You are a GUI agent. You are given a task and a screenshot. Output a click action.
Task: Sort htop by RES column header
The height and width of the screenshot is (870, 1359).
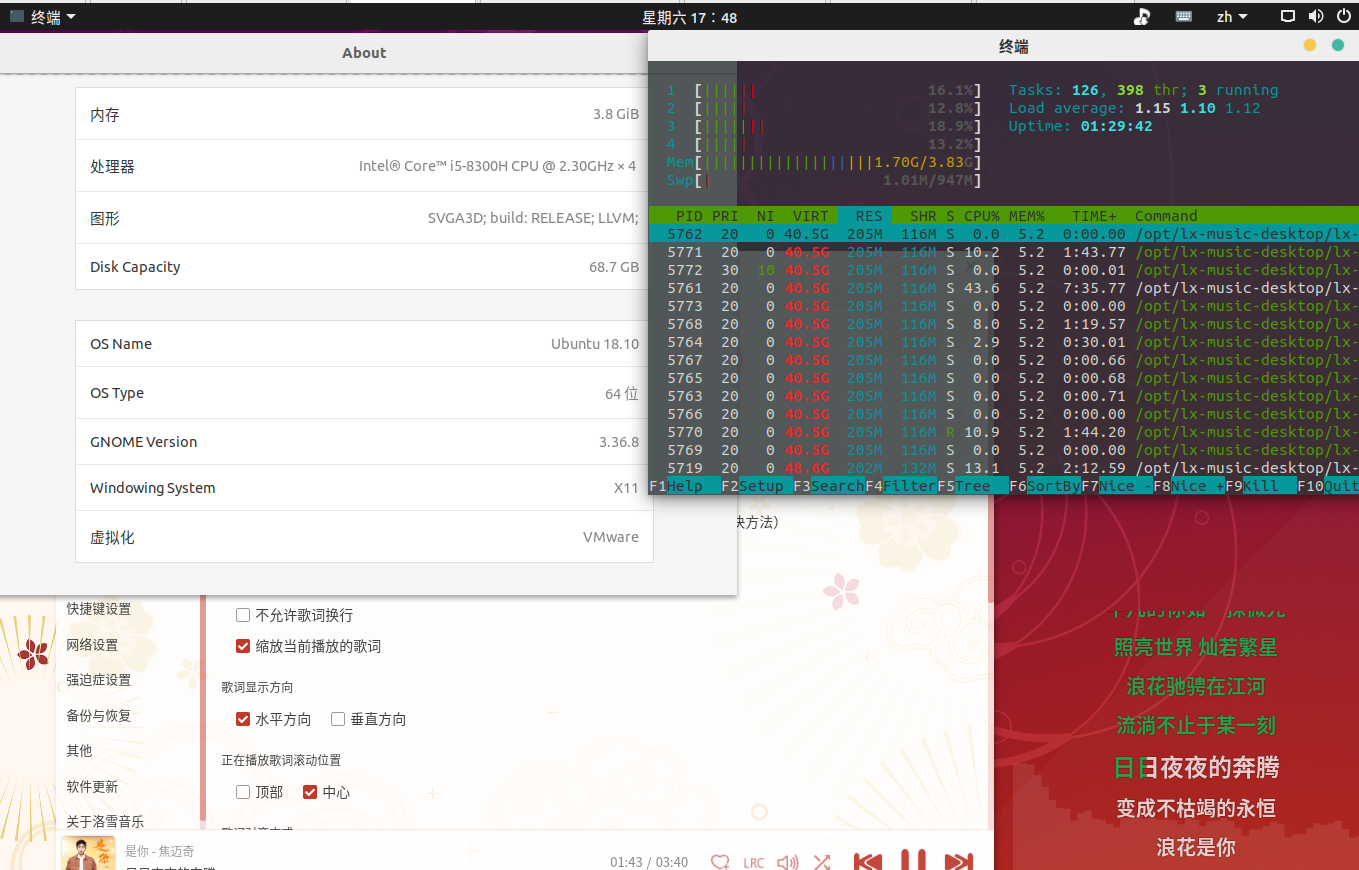[x=869, y=216]
